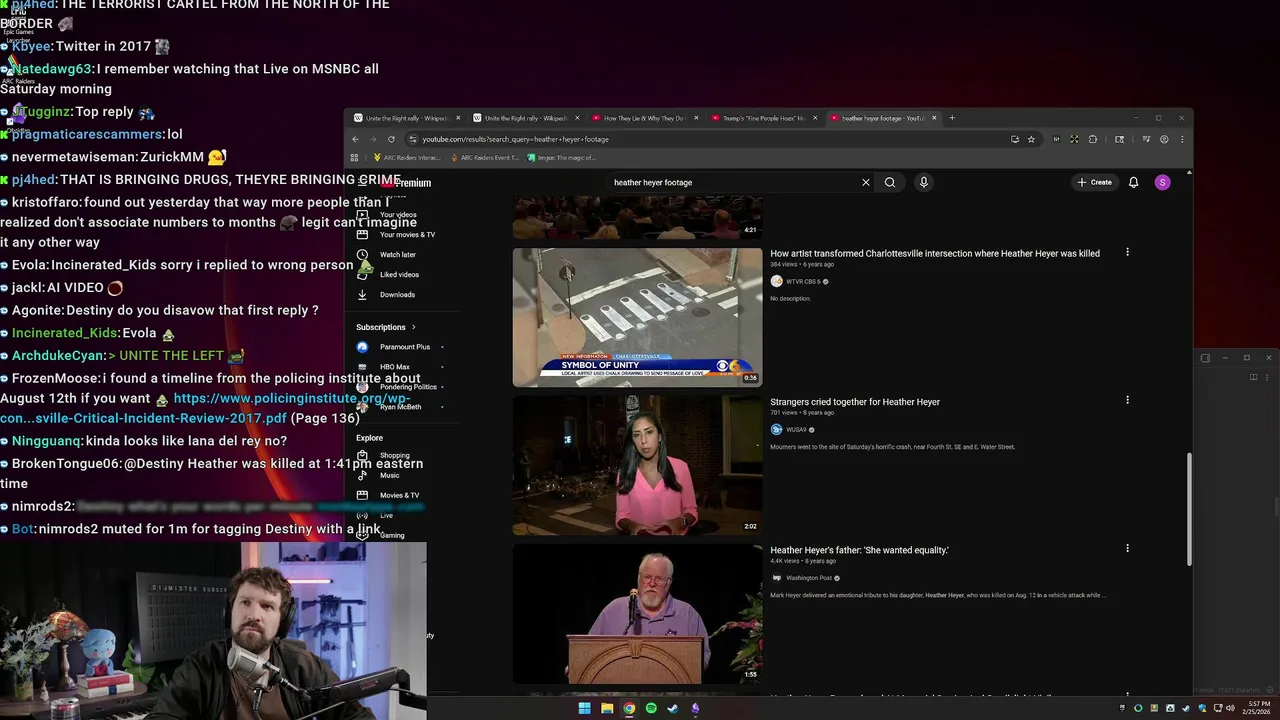Click the Windows Start button in the taskbar
Viewport: 1280px width, 720px height.
click(x=584, y=708)
